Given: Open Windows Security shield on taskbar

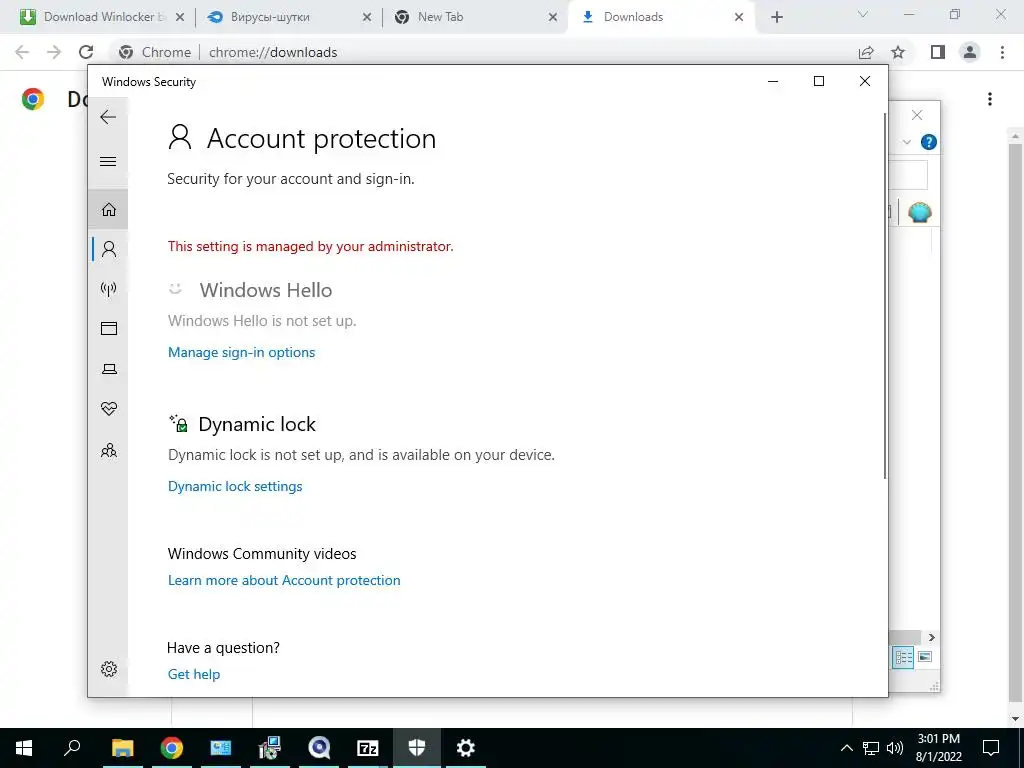Looking at the screenshot, I should pyautogui.click(x=417, y=748).
